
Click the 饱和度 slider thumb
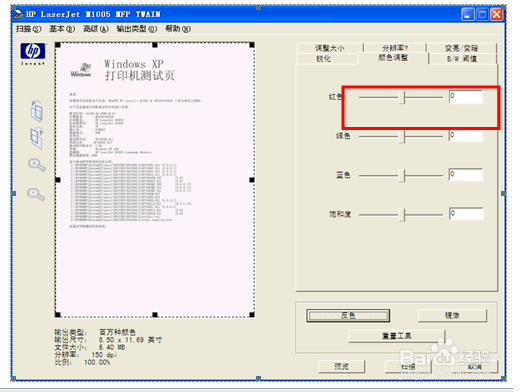(403, 215)
